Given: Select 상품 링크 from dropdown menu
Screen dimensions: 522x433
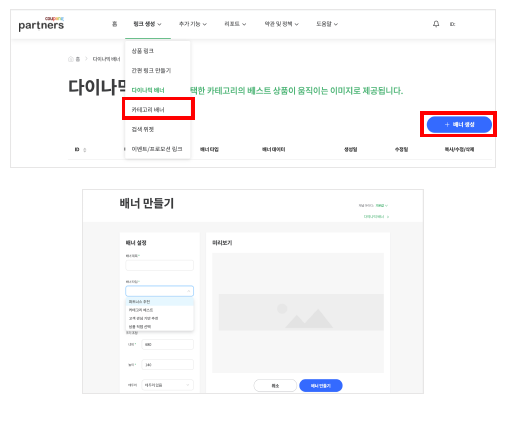Looking at the screenshot, I should click(143, 51).
